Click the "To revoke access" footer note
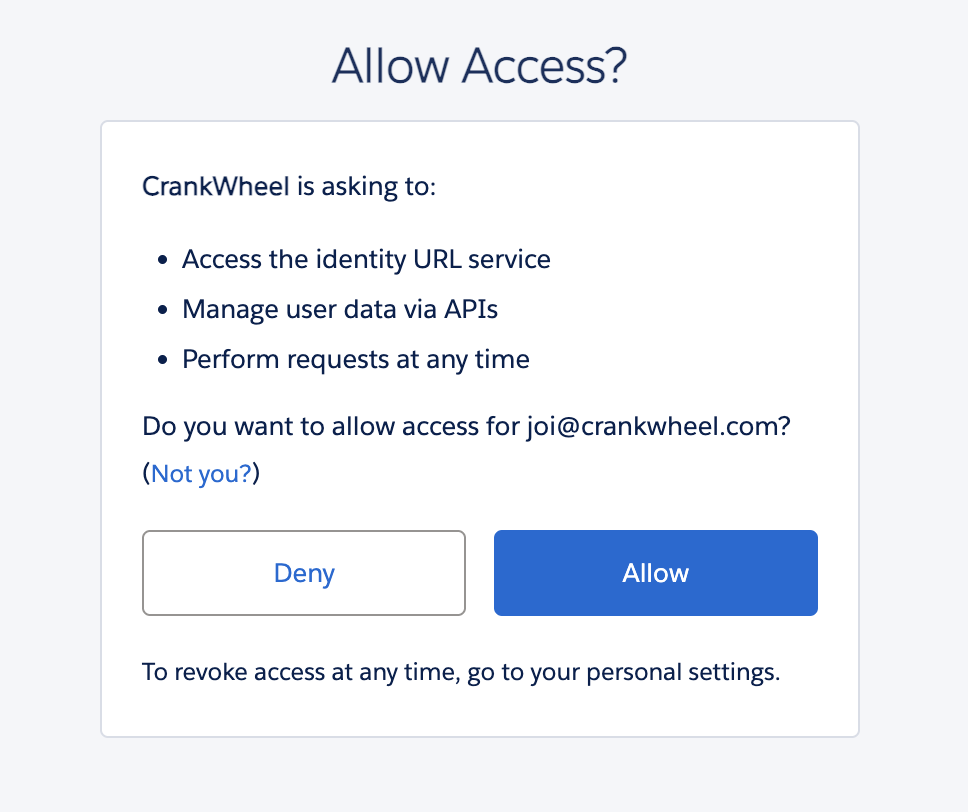Image resolution: width=968 pixels, height=812 pixels. (x=460, y=672)
